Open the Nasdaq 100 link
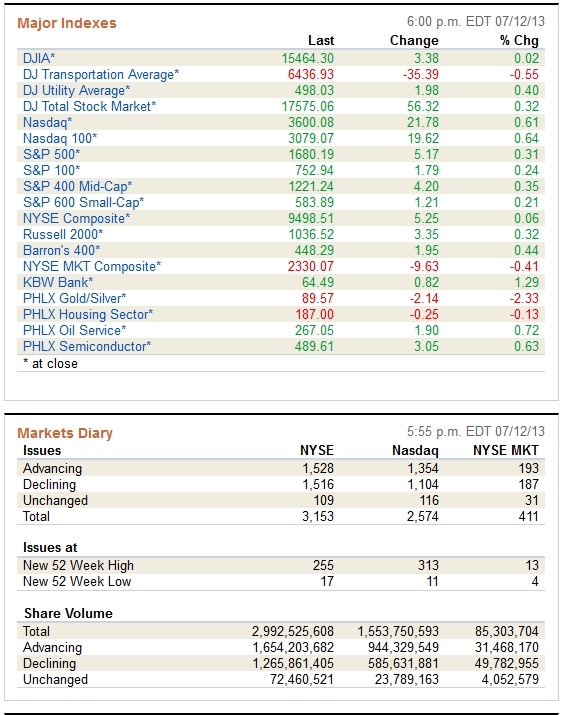This screenshot has height=715, width=566. coord(60,138)
